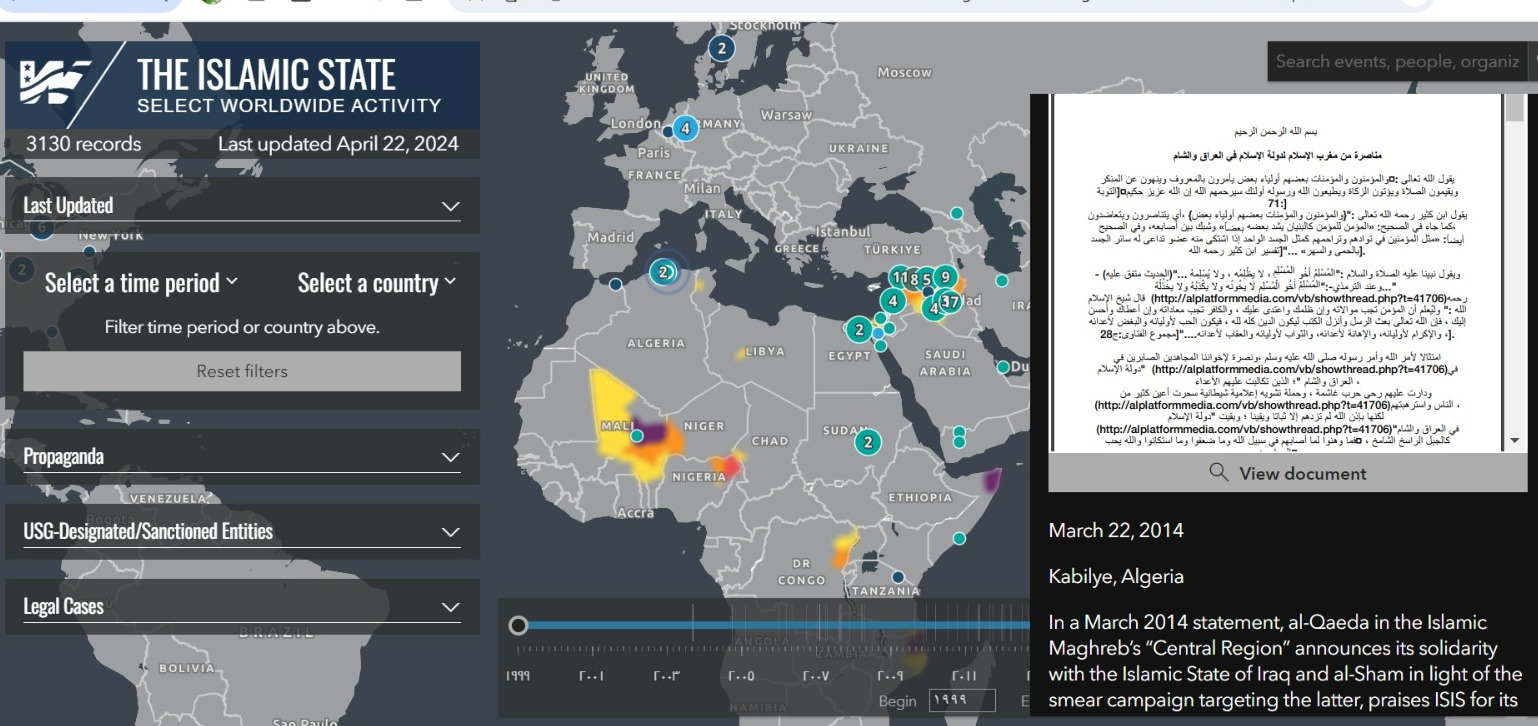Image resolution: width=1538 pixels, height=726 pixels.
Task: Click the cluster marker labeled 37
Action: (x=950, y=301)
